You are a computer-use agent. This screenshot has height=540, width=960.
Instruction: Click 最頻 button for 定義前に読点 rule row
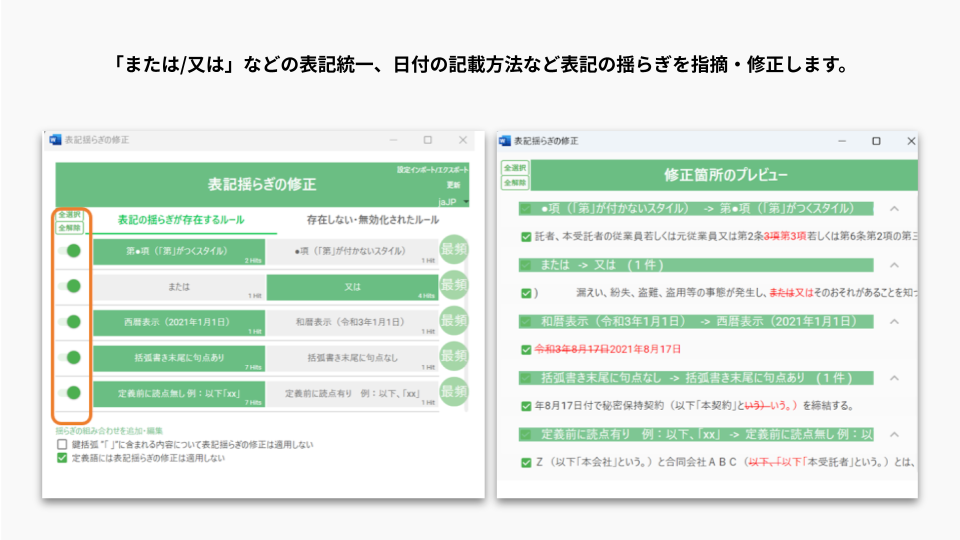pyautogui.click(x=454, y=391)
